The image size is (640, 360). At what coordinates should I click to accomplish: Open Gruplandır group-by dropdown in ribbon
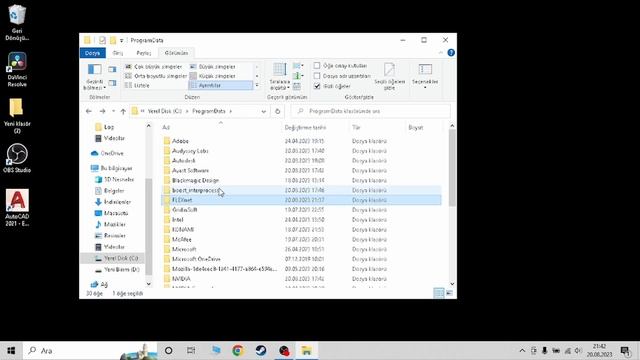click(x=298, y=66)
